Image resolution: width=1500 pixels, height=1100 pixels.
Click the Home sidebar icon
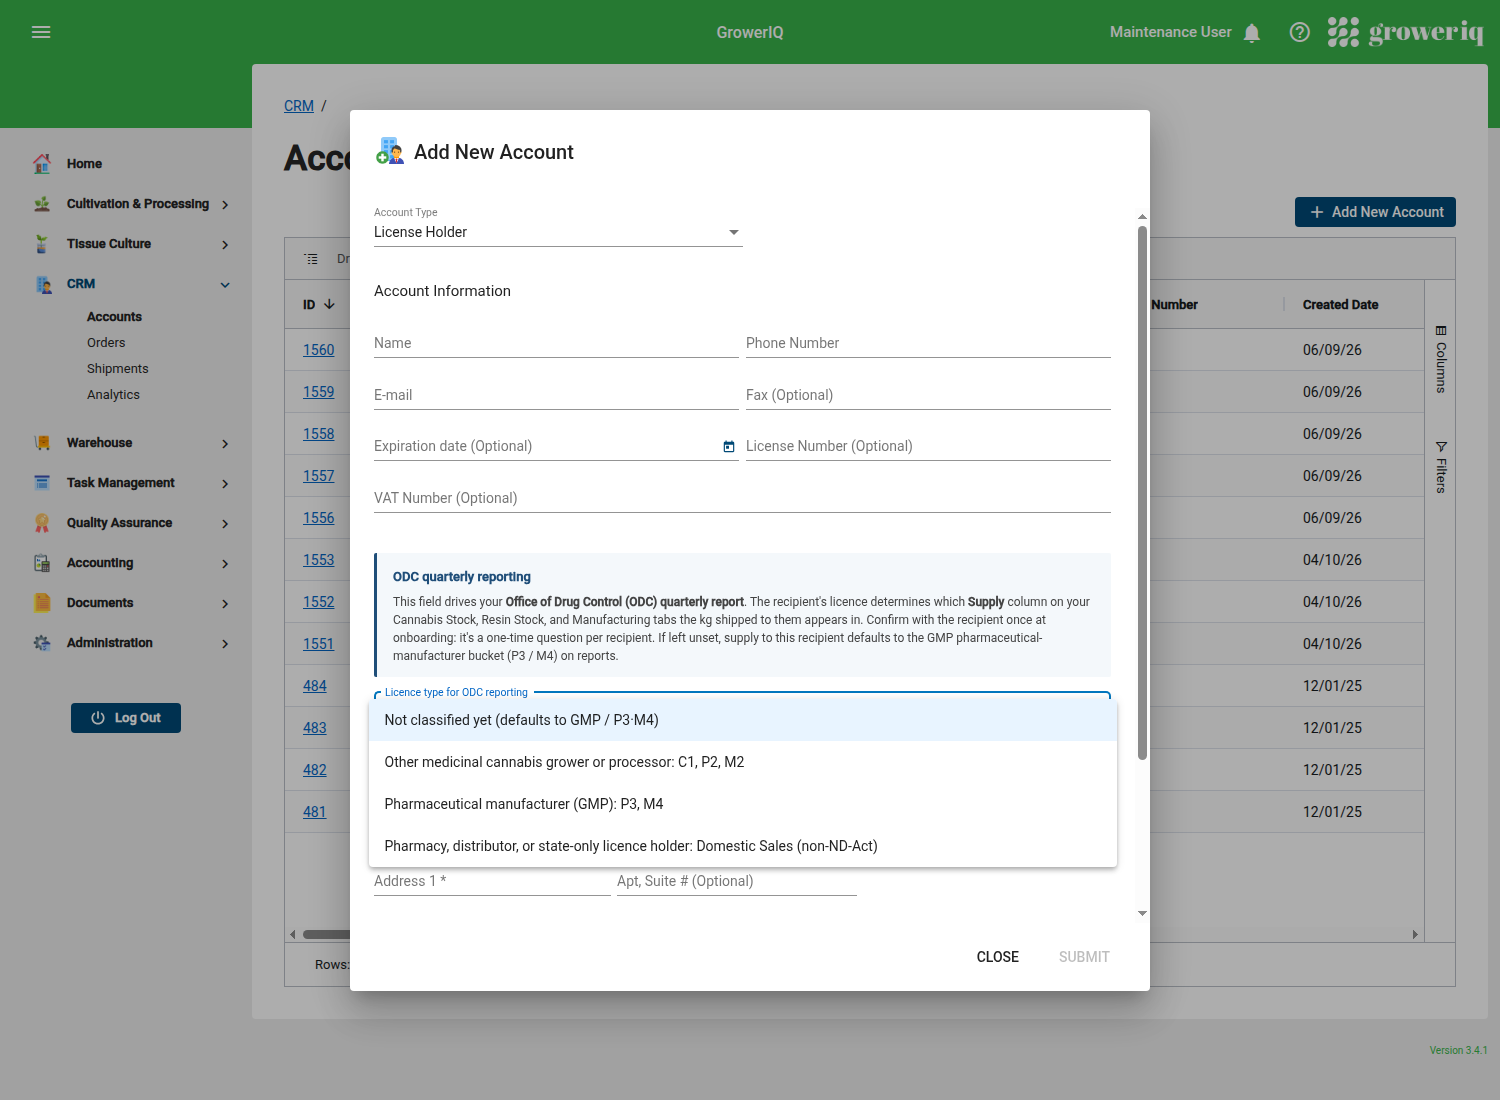42,164
